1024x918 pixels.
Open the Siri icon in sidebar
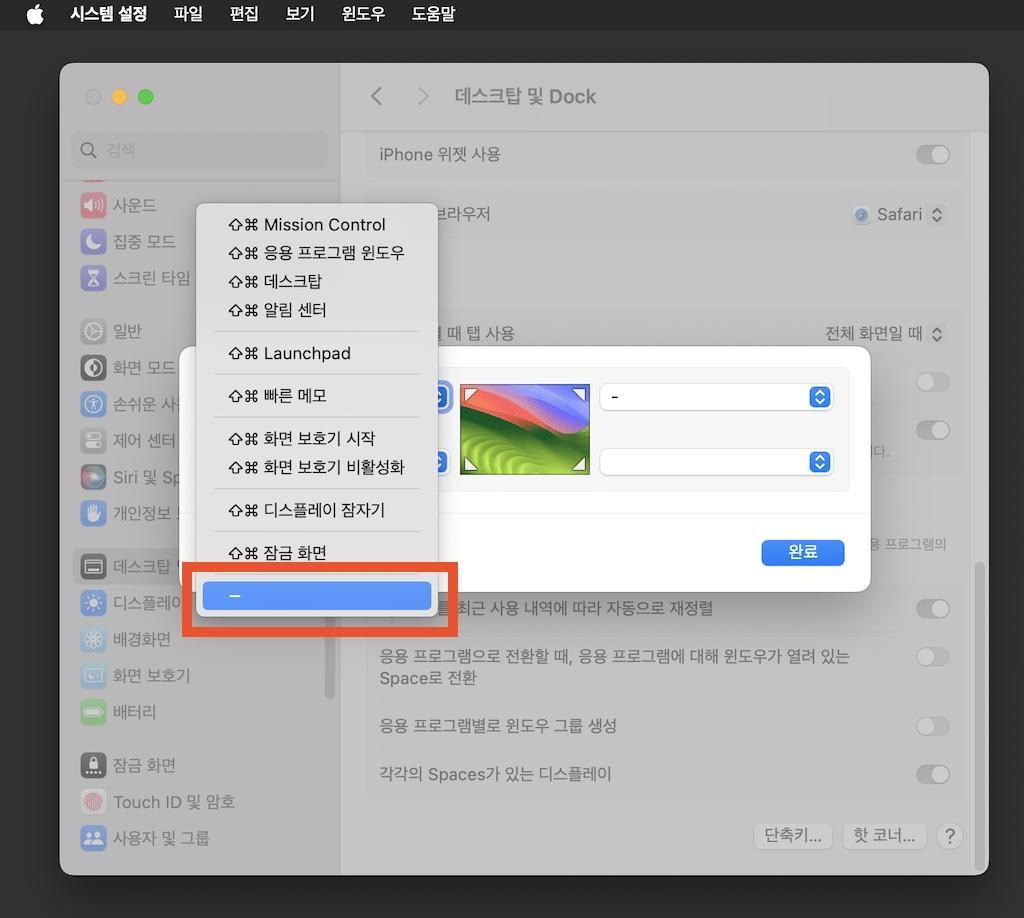(93, 477)
